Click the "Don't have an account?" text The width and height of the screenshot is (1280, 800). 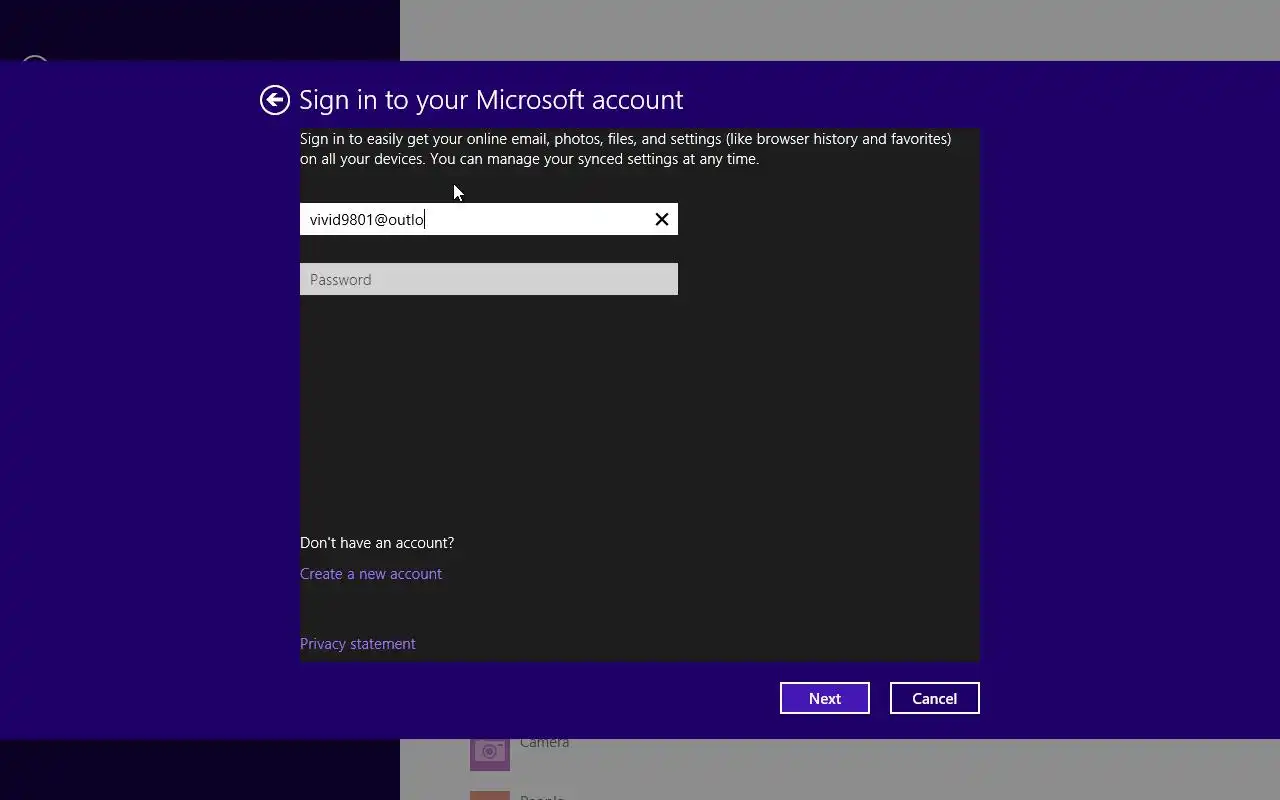tap(377, 543)
